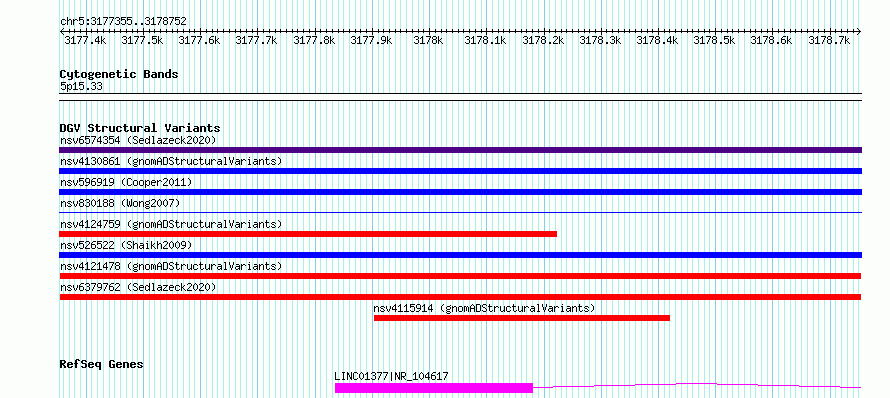Click the 5p15.33 cytogenetic band label
Viewport: 890px width, 398px height.
click(81, 87)
